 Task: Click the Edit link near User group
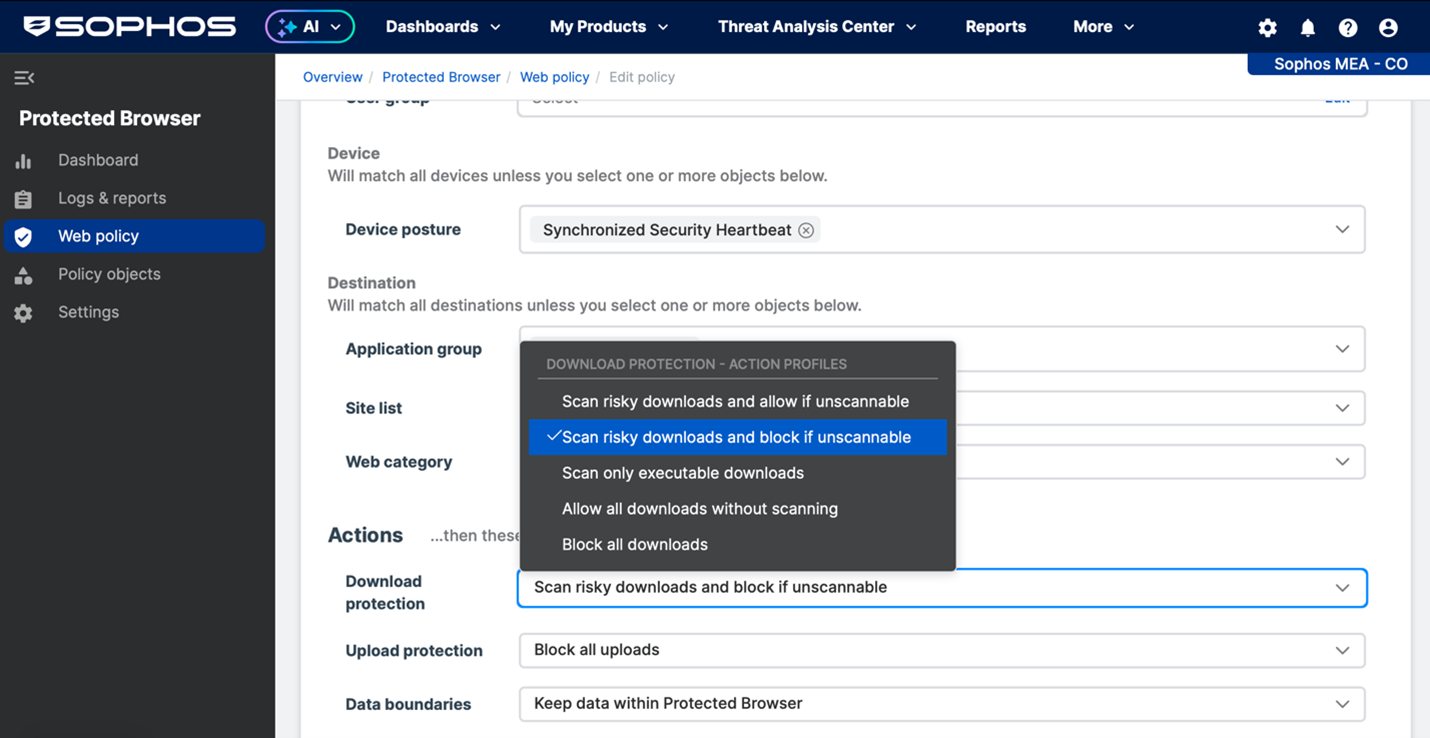coord(1337,98)
